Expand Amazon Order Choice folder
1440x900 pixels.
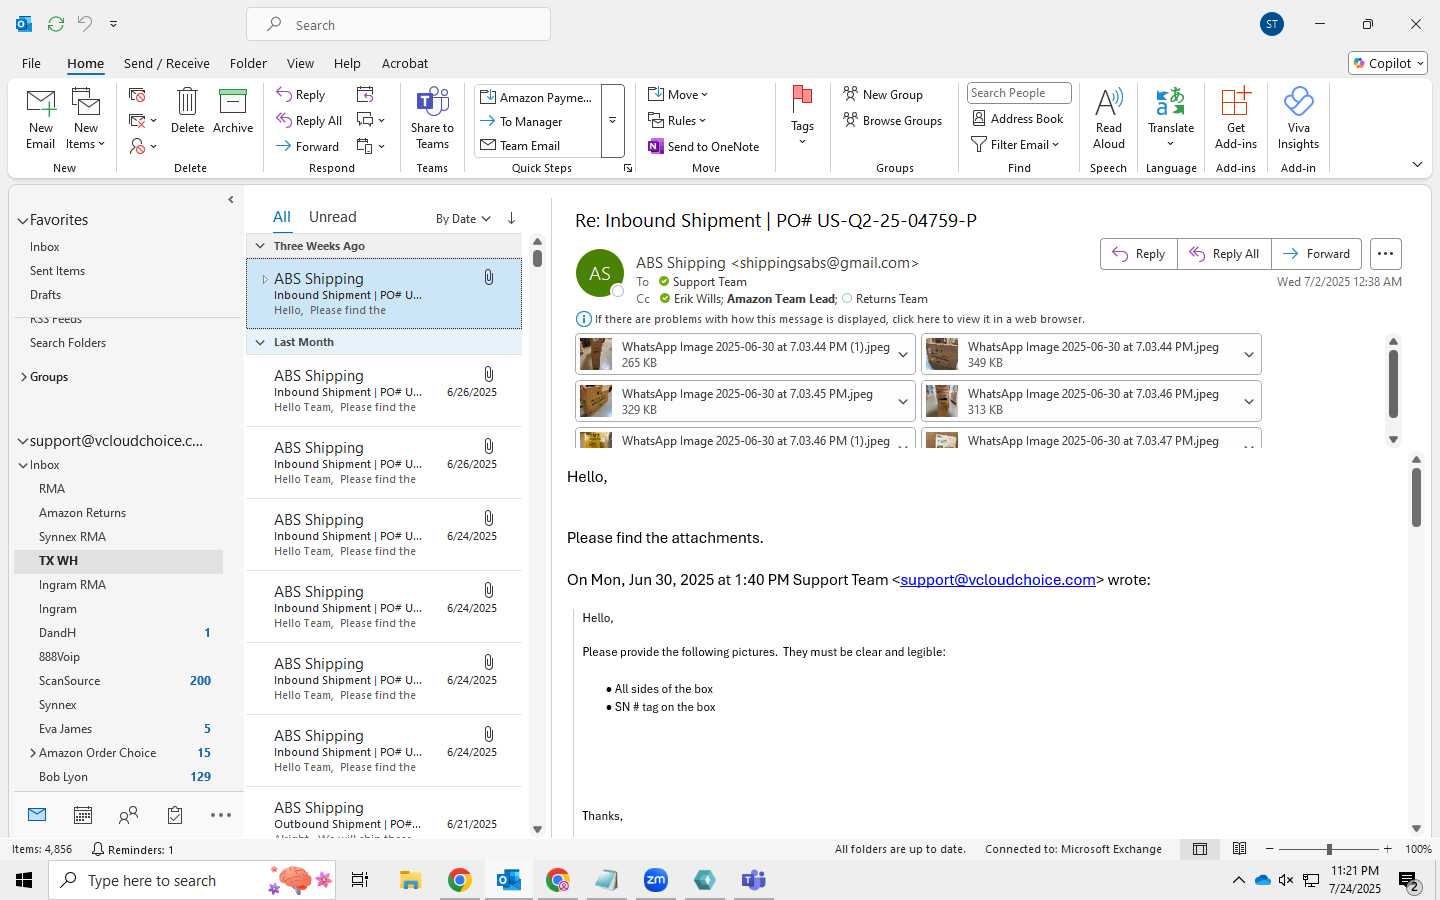tap(33, 753)
